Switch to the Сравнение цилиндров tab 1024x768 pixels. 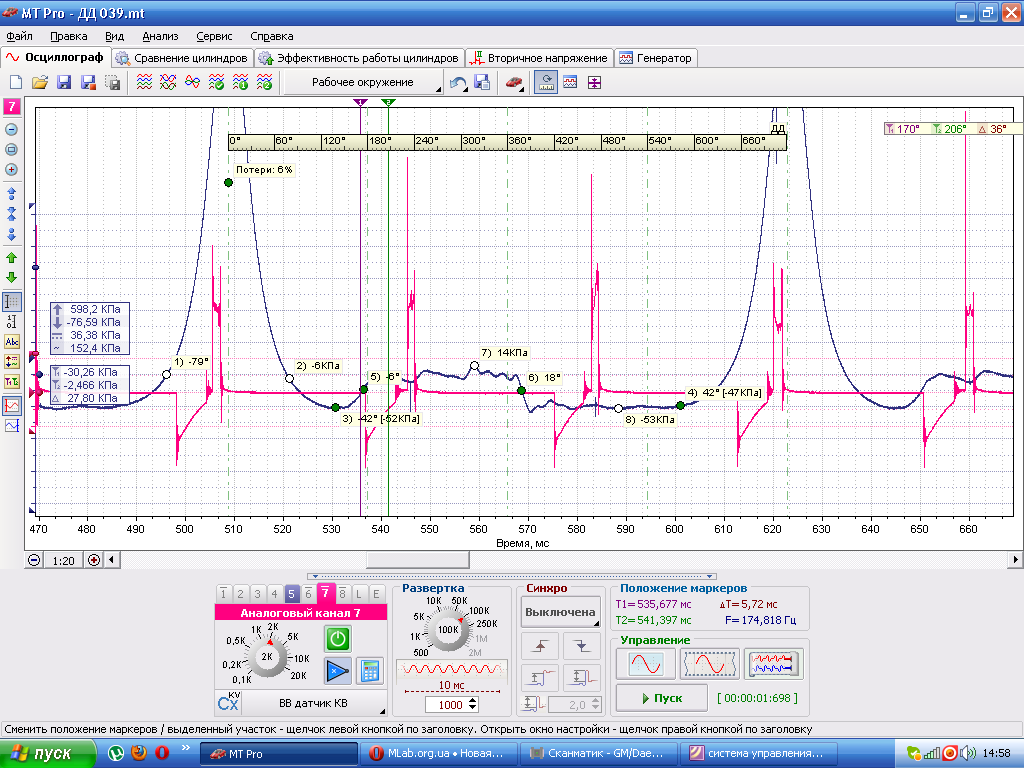point(182,58)
